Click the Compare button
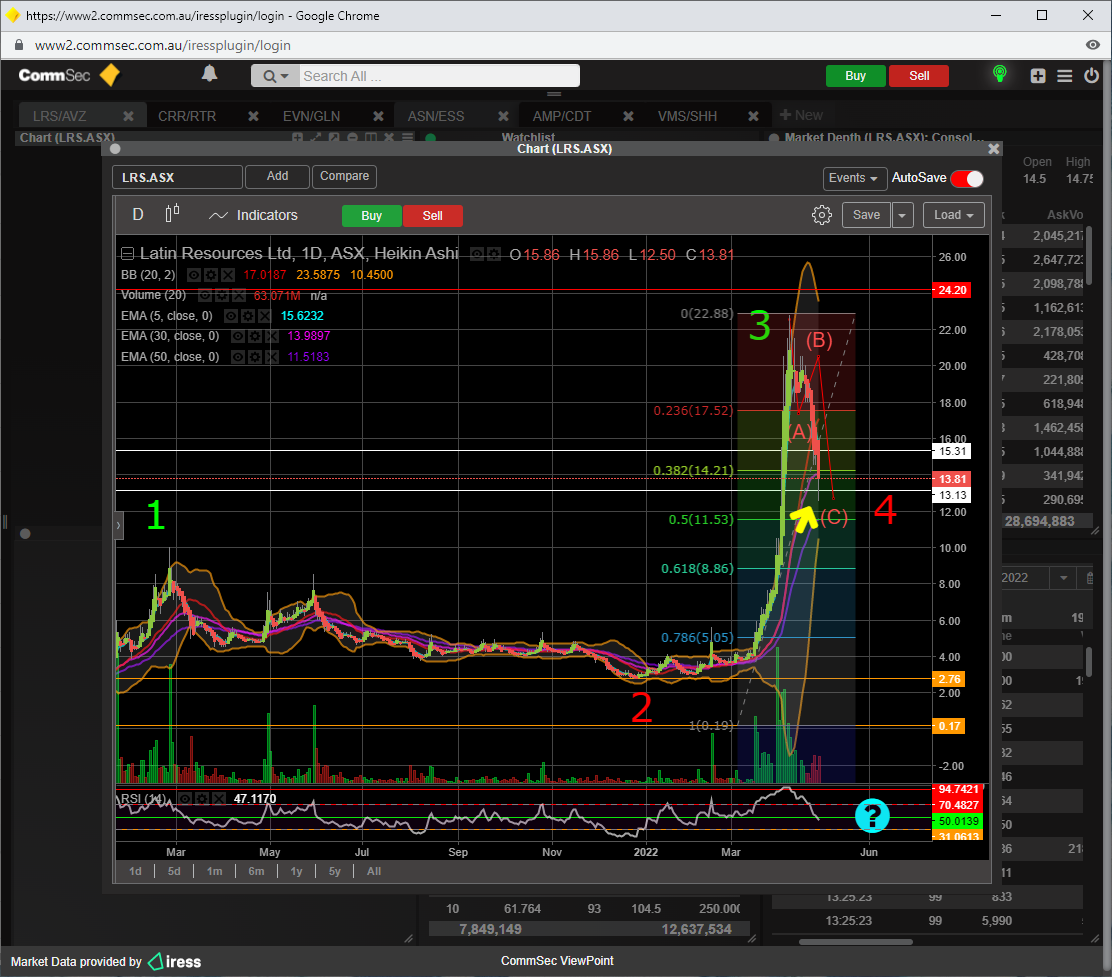Image resolution: width=1112 pixels, height=977 pixels. pyautogui.click(x=344, y=177)
